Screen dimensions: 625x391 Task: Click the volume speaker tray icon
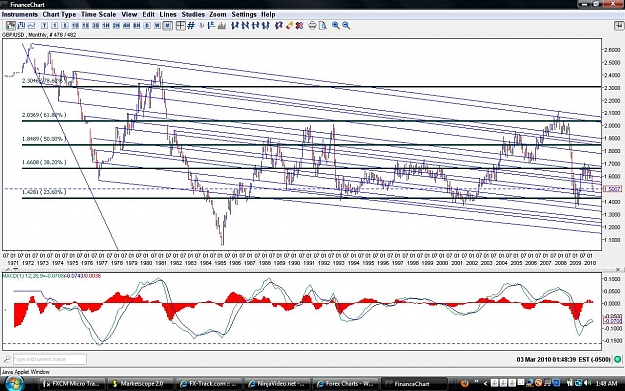[587, 383]
